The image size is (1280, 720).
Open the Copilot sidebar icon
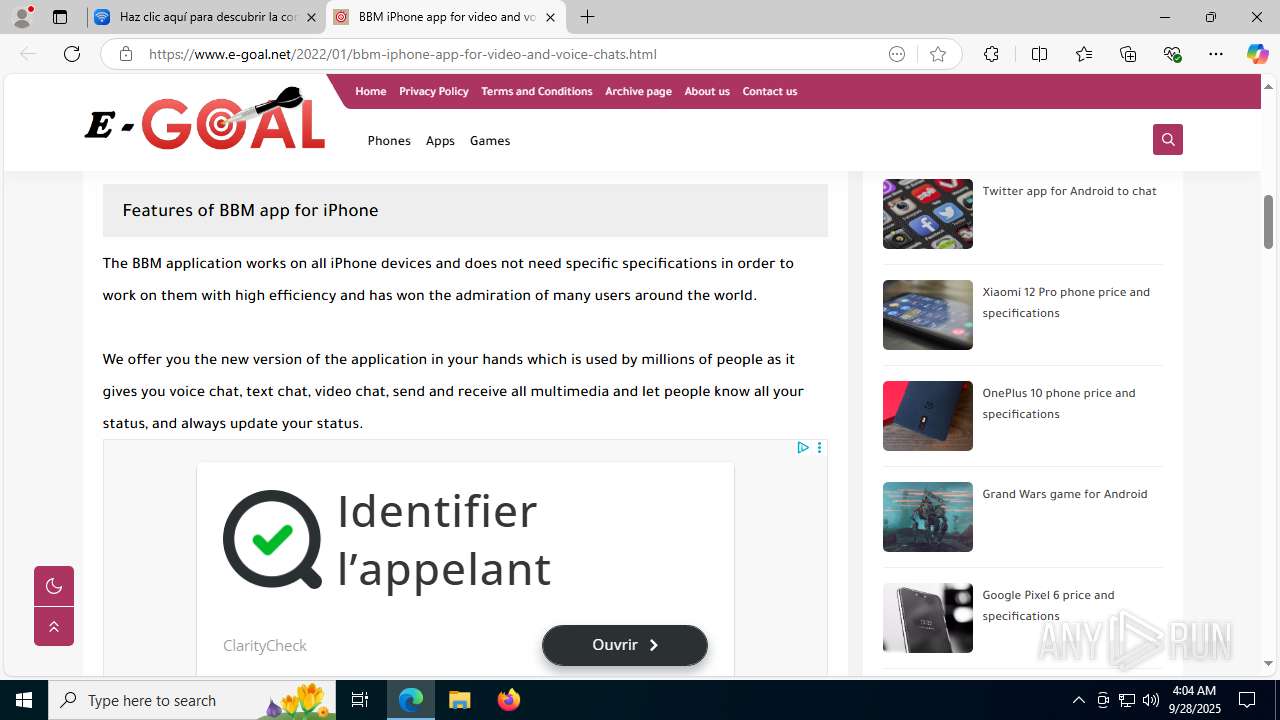point(1257,54)
